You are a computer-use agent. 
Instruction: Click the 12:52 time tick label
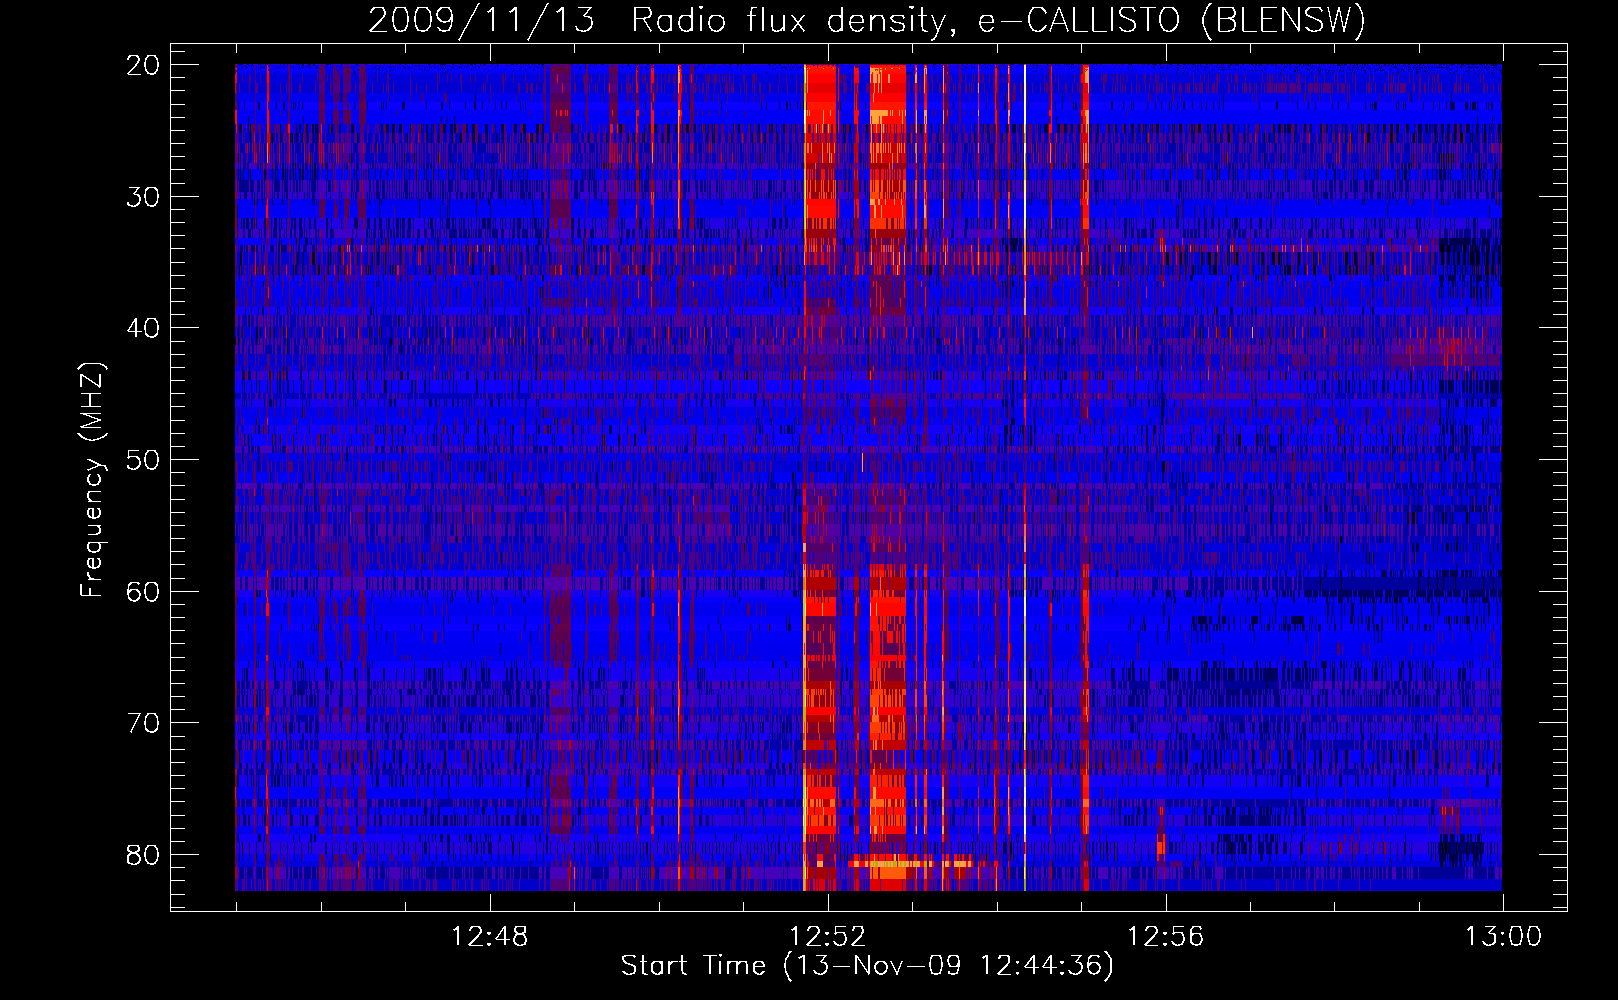[x=827, y=937]
